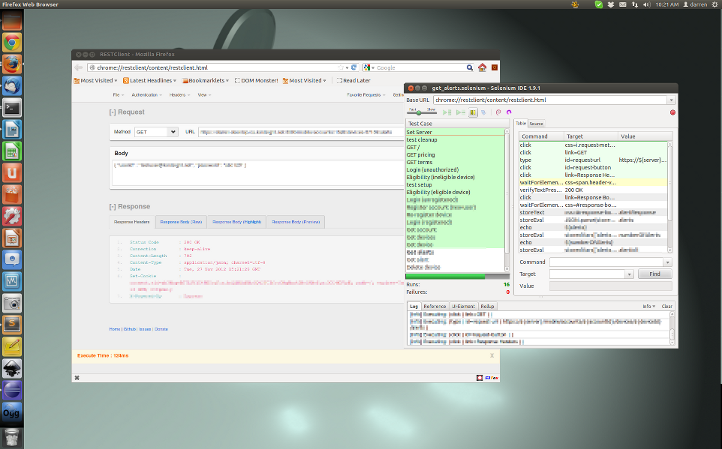722x449 pixels.
Task: Click the volume icon in system tray
Action: [646, 5]
